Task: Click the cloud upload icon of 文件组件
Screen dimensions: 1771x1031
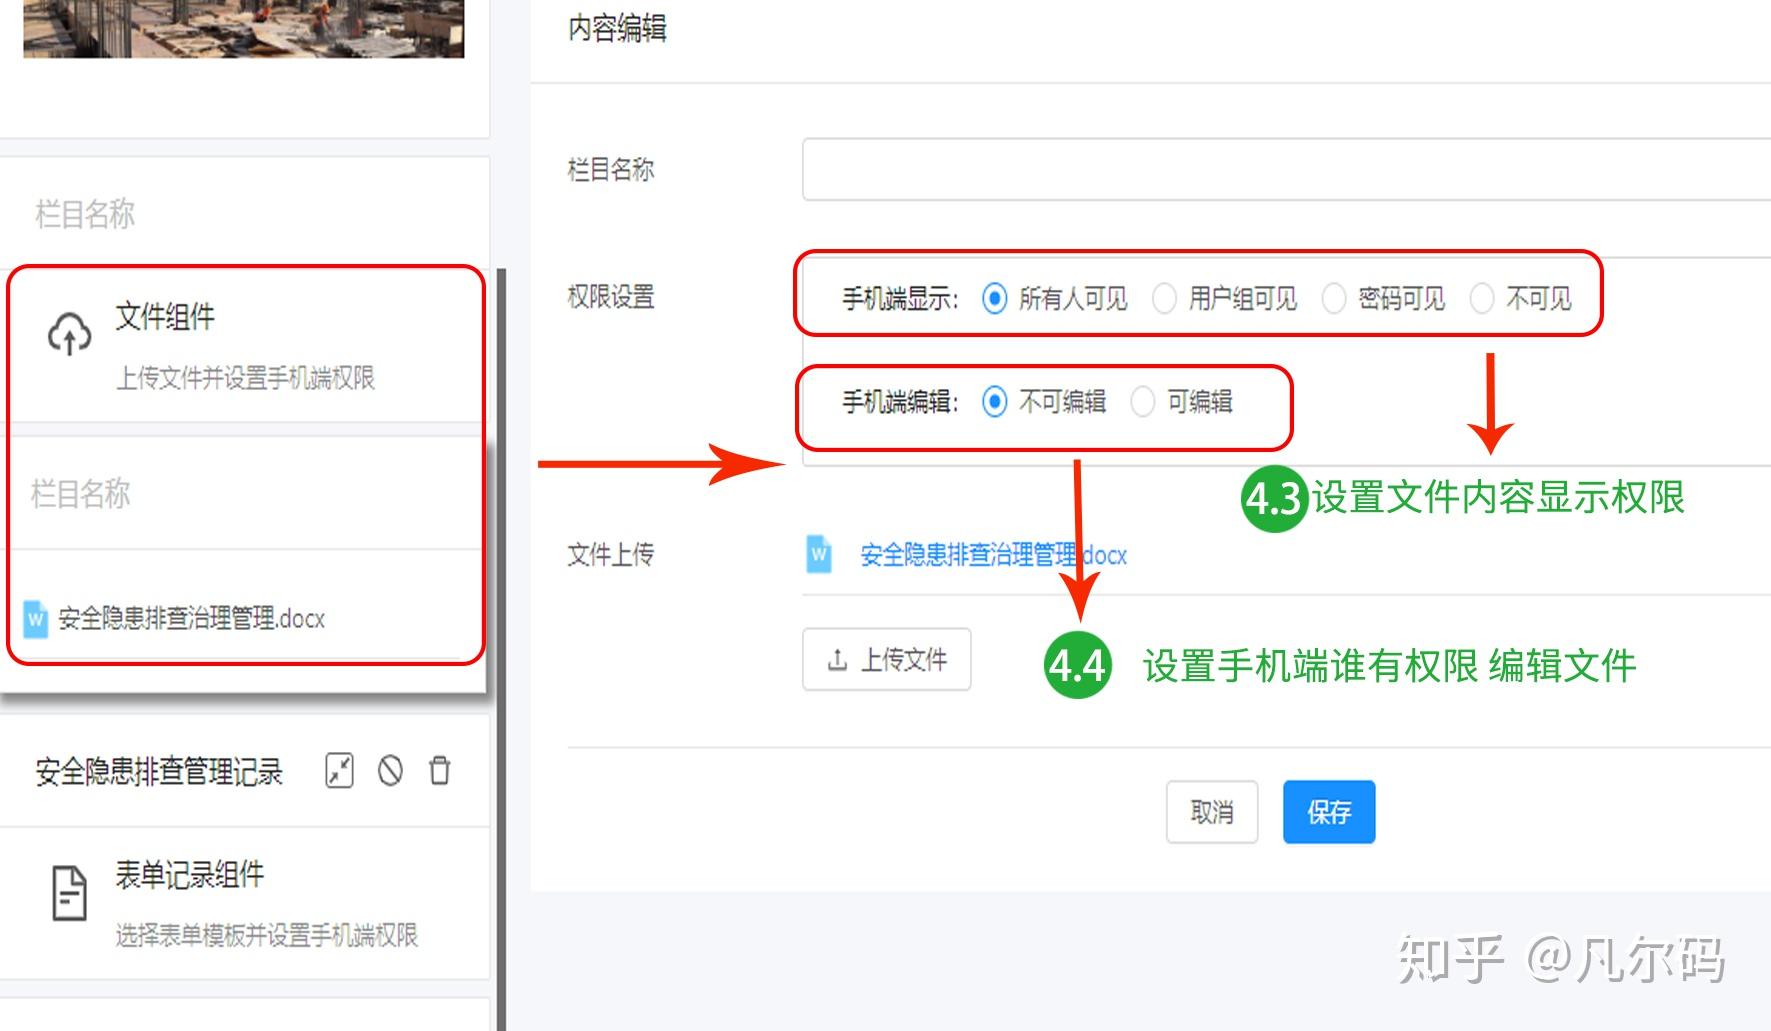Action: 69,333
